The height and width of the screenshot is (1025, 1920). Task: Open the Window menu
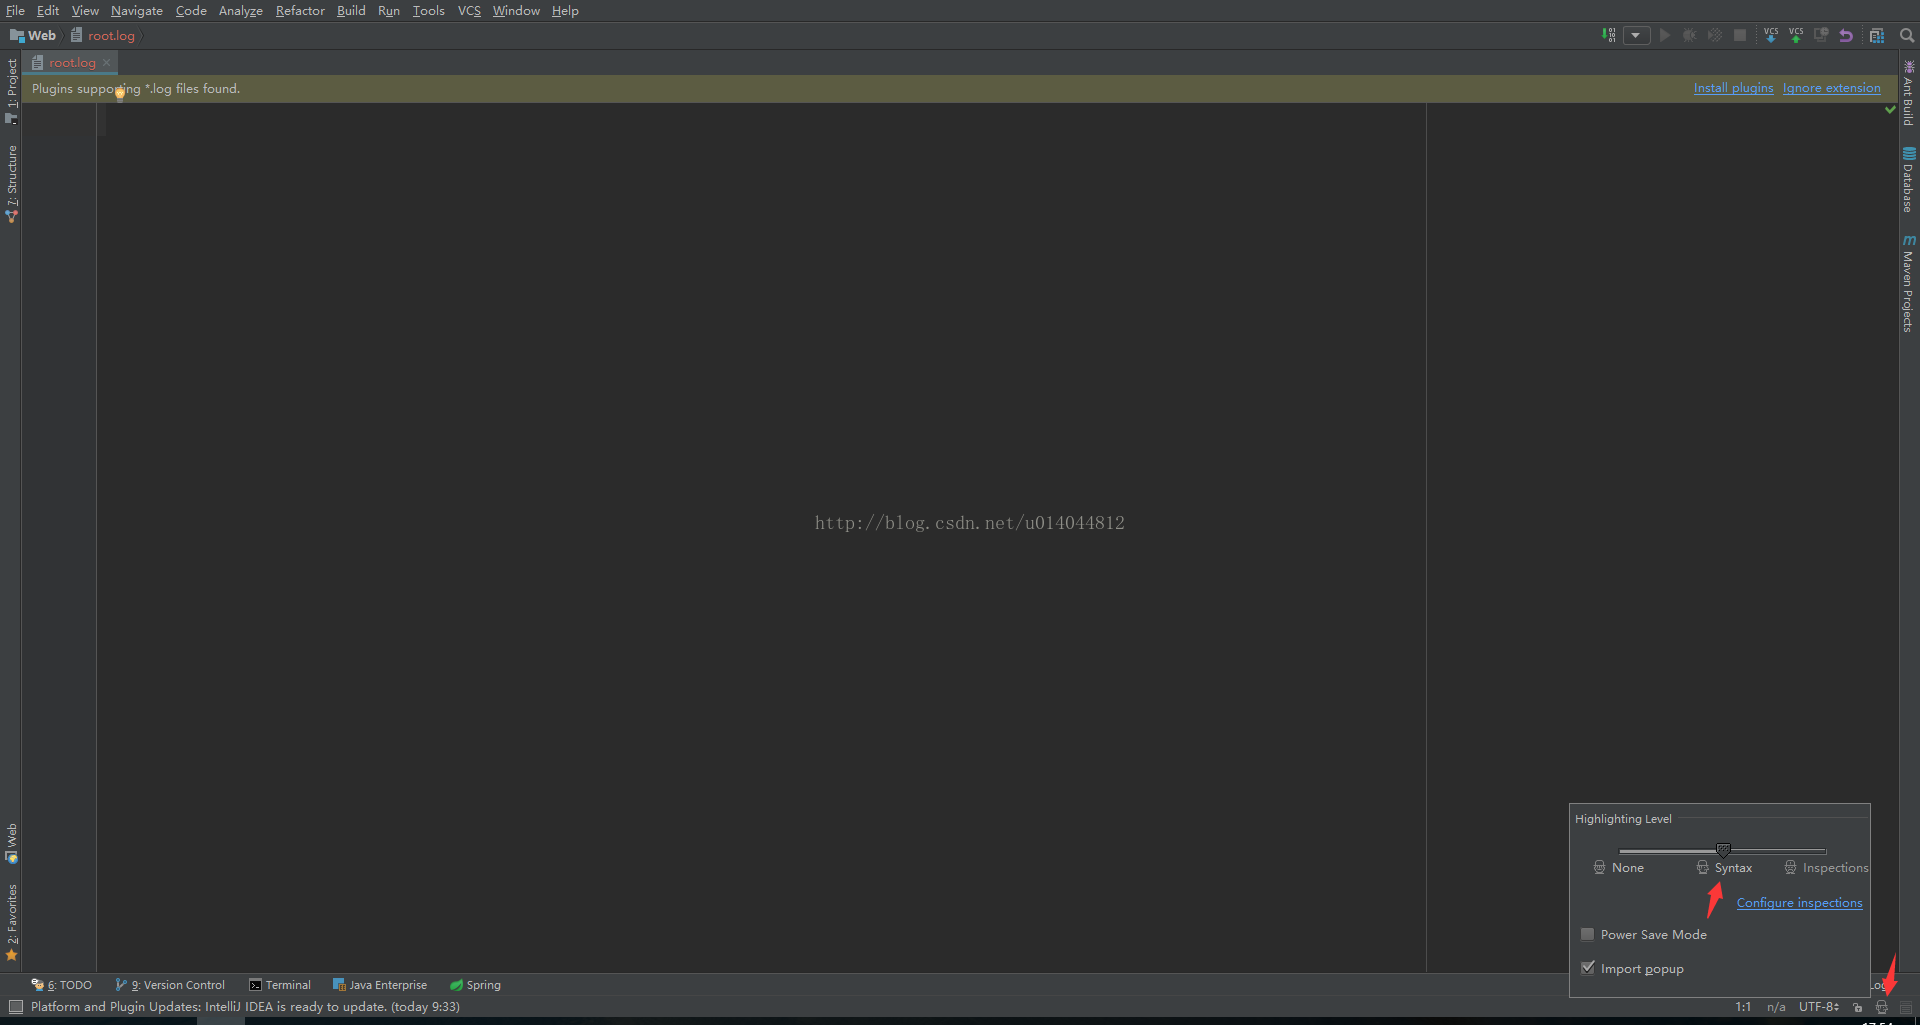point(516,11)
